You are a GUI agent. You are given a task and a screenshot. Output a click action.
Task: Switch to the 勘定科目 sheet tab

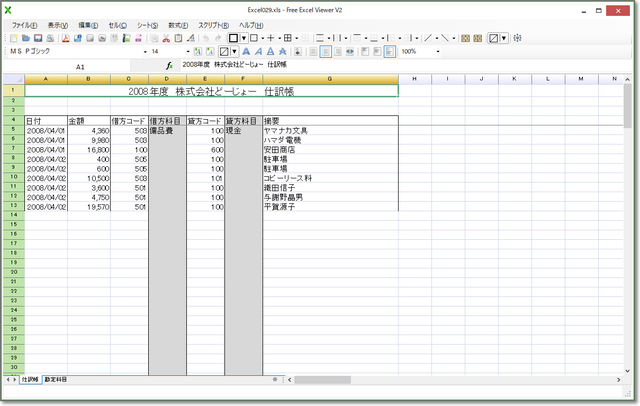click(57, 381)
